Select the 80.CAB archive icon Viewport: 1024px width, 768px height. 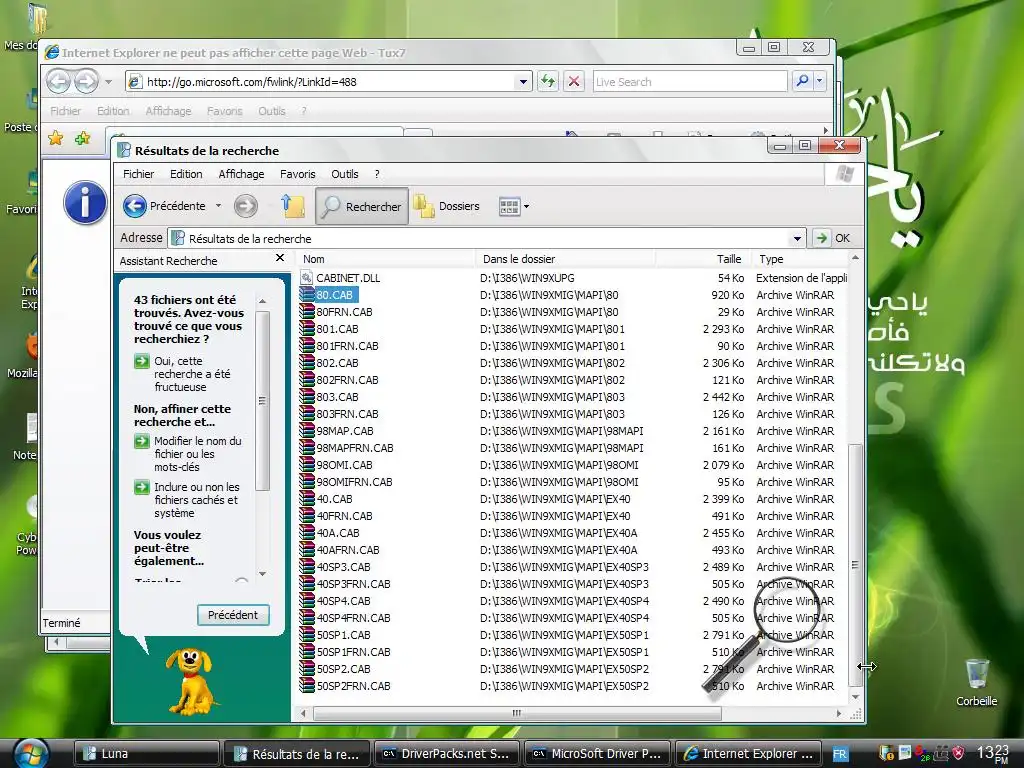[x=307, y=295]
